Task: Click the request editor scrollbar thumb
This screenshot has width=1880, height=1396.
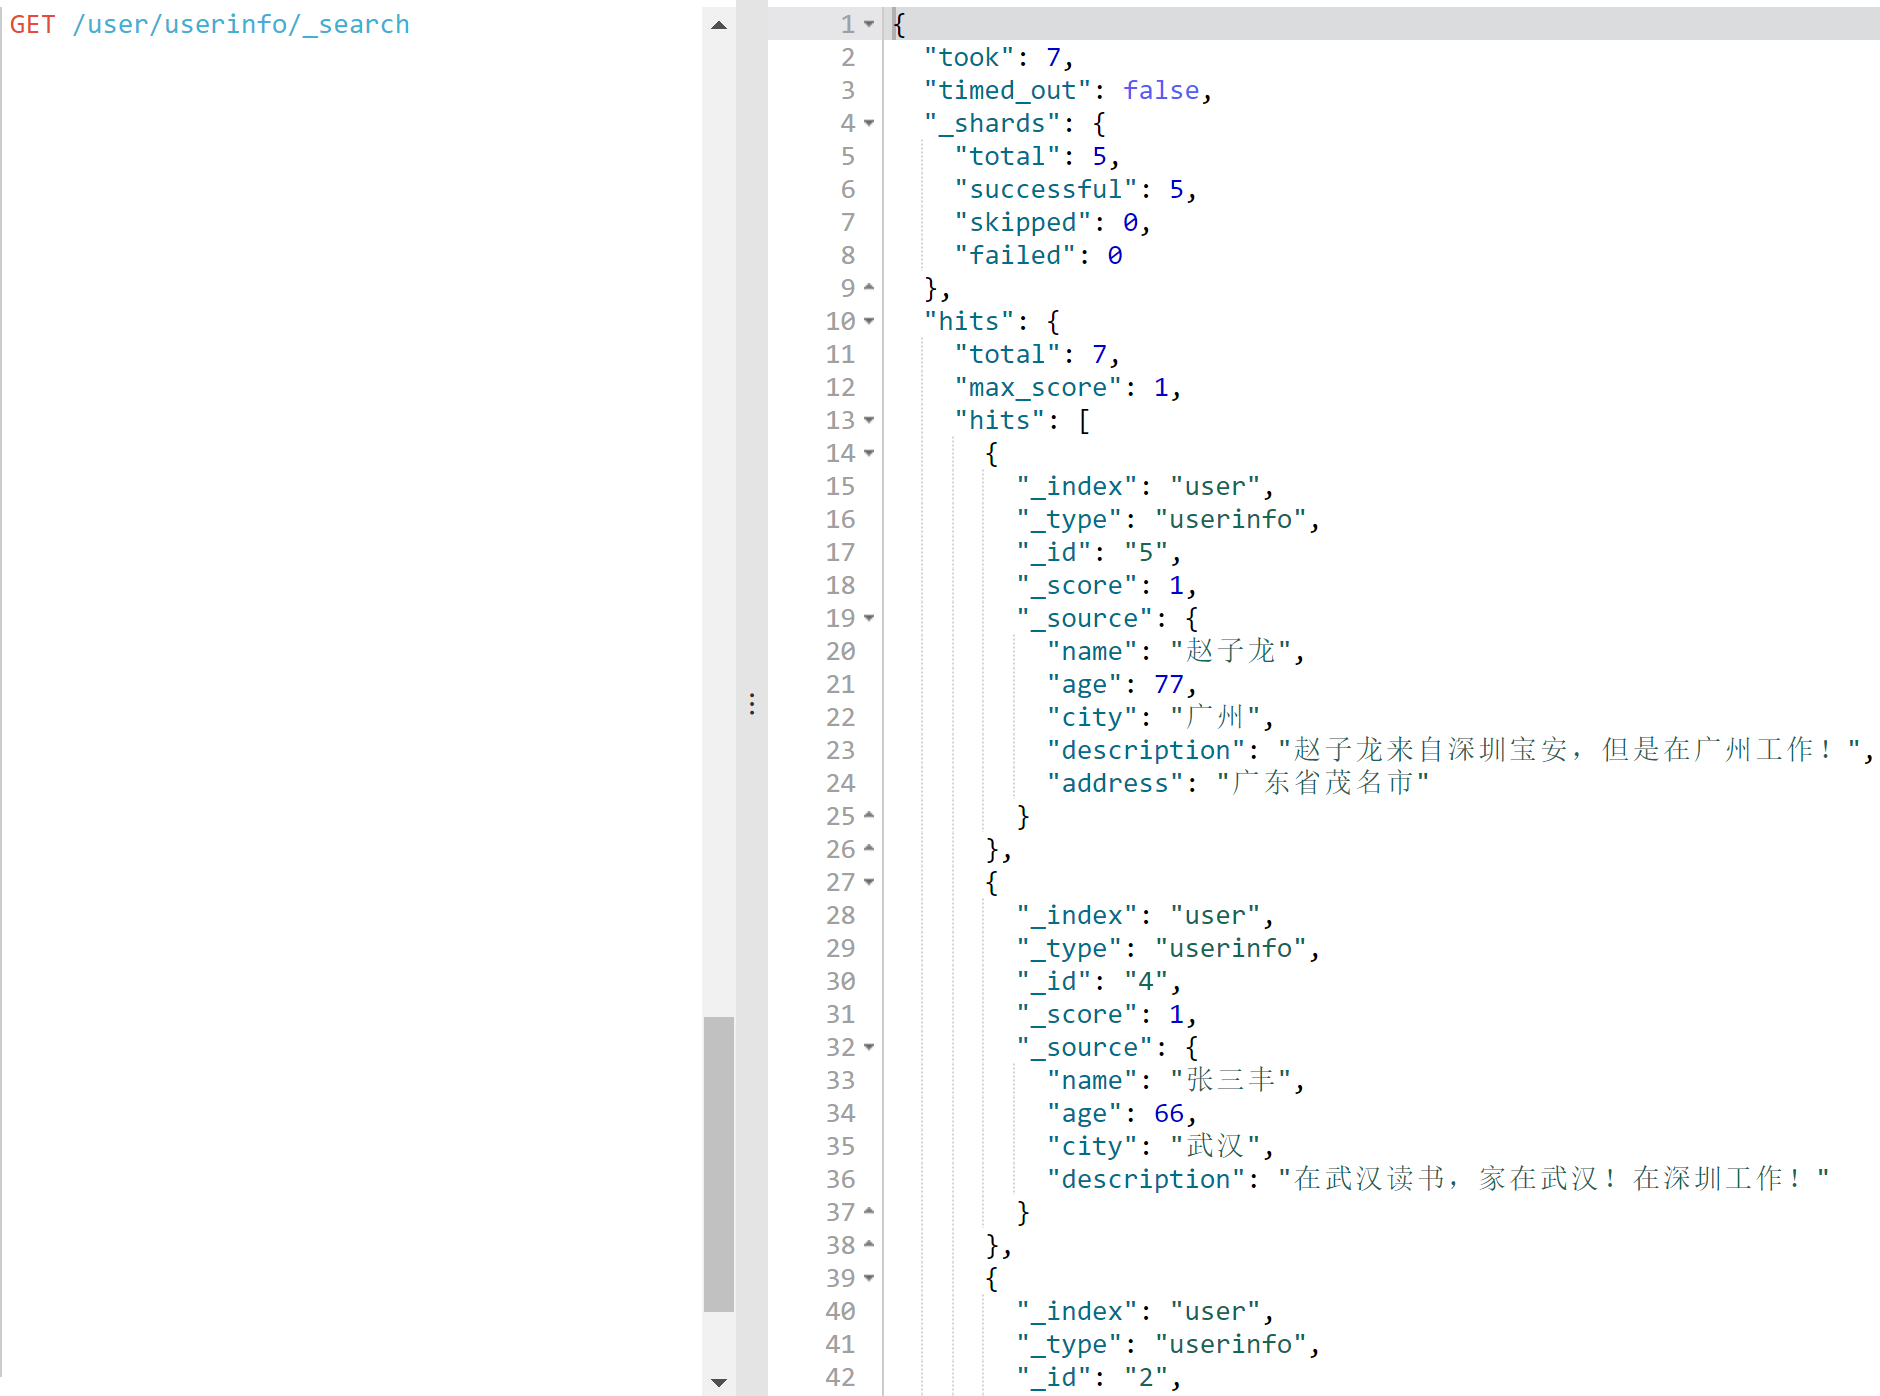Action: pyautogui.click(x=719, y=1164)
